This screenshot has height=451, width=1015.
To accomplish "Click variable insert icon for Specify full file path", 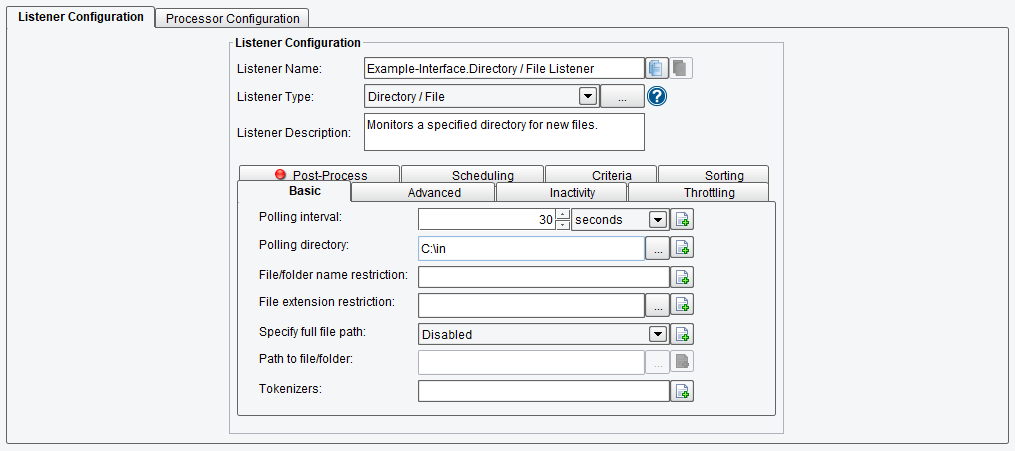I will (682, 334).
